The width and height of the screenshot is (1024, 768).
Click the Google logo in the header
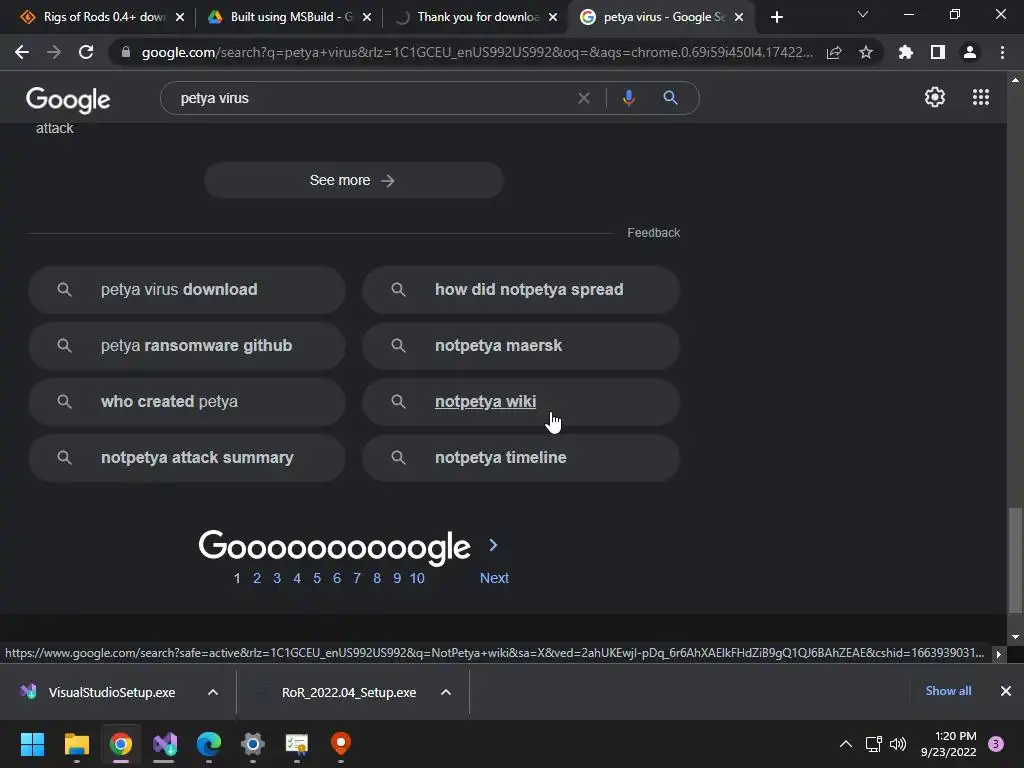coord(68,99)
